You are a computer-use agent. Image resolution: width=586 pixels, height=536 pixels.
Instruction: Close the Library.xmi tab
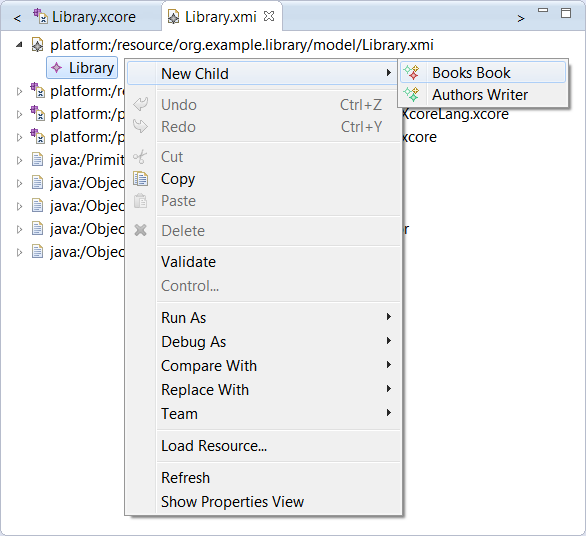point(269,16)
